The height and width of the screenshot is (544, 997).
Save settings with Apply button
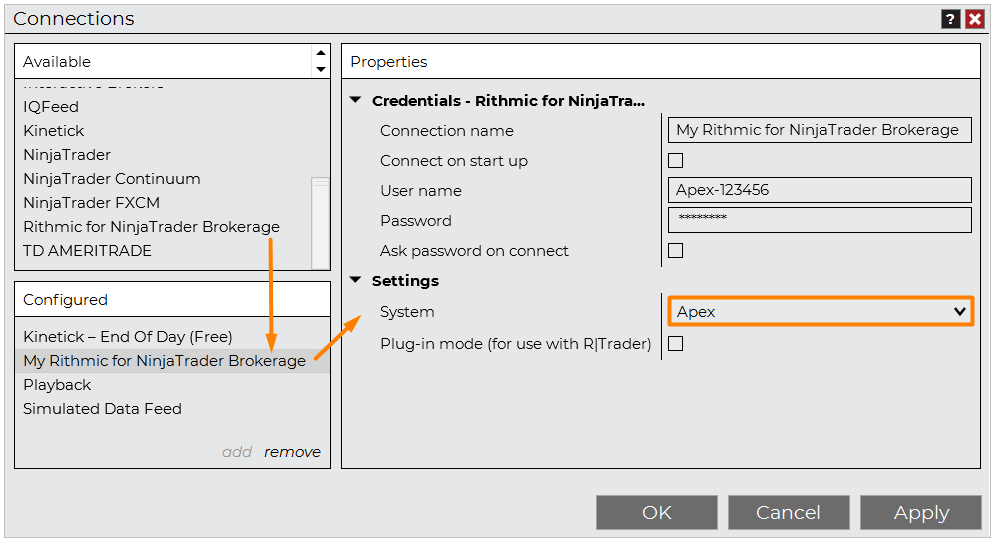[x=921, y=512]
